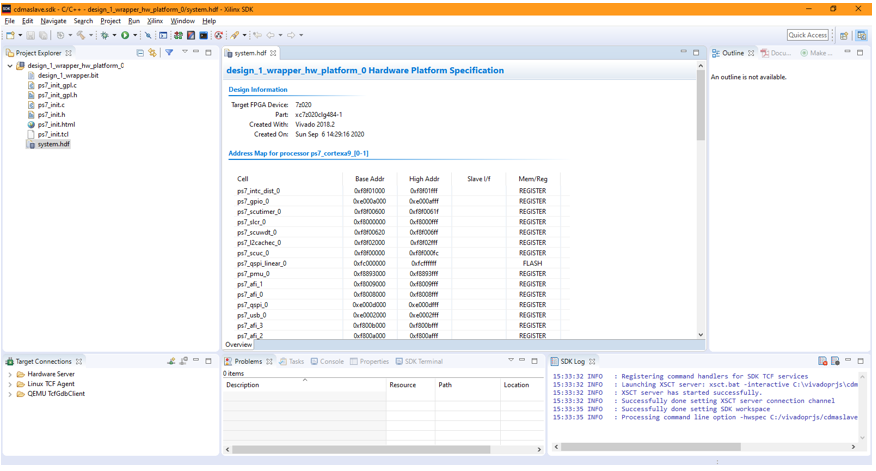
Task: Click the editor vertical scrollbar
Action: (x=701, y=104)
